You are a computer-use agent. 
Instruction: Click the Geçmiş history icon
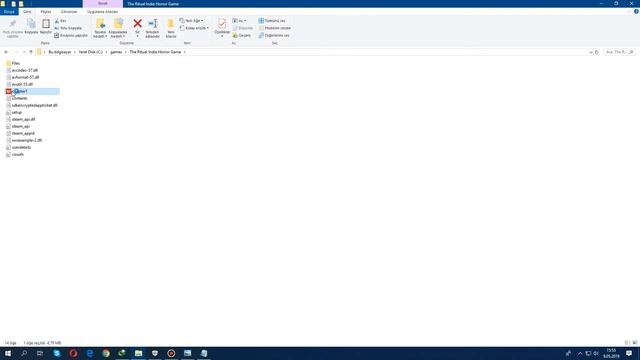[242, 36]
